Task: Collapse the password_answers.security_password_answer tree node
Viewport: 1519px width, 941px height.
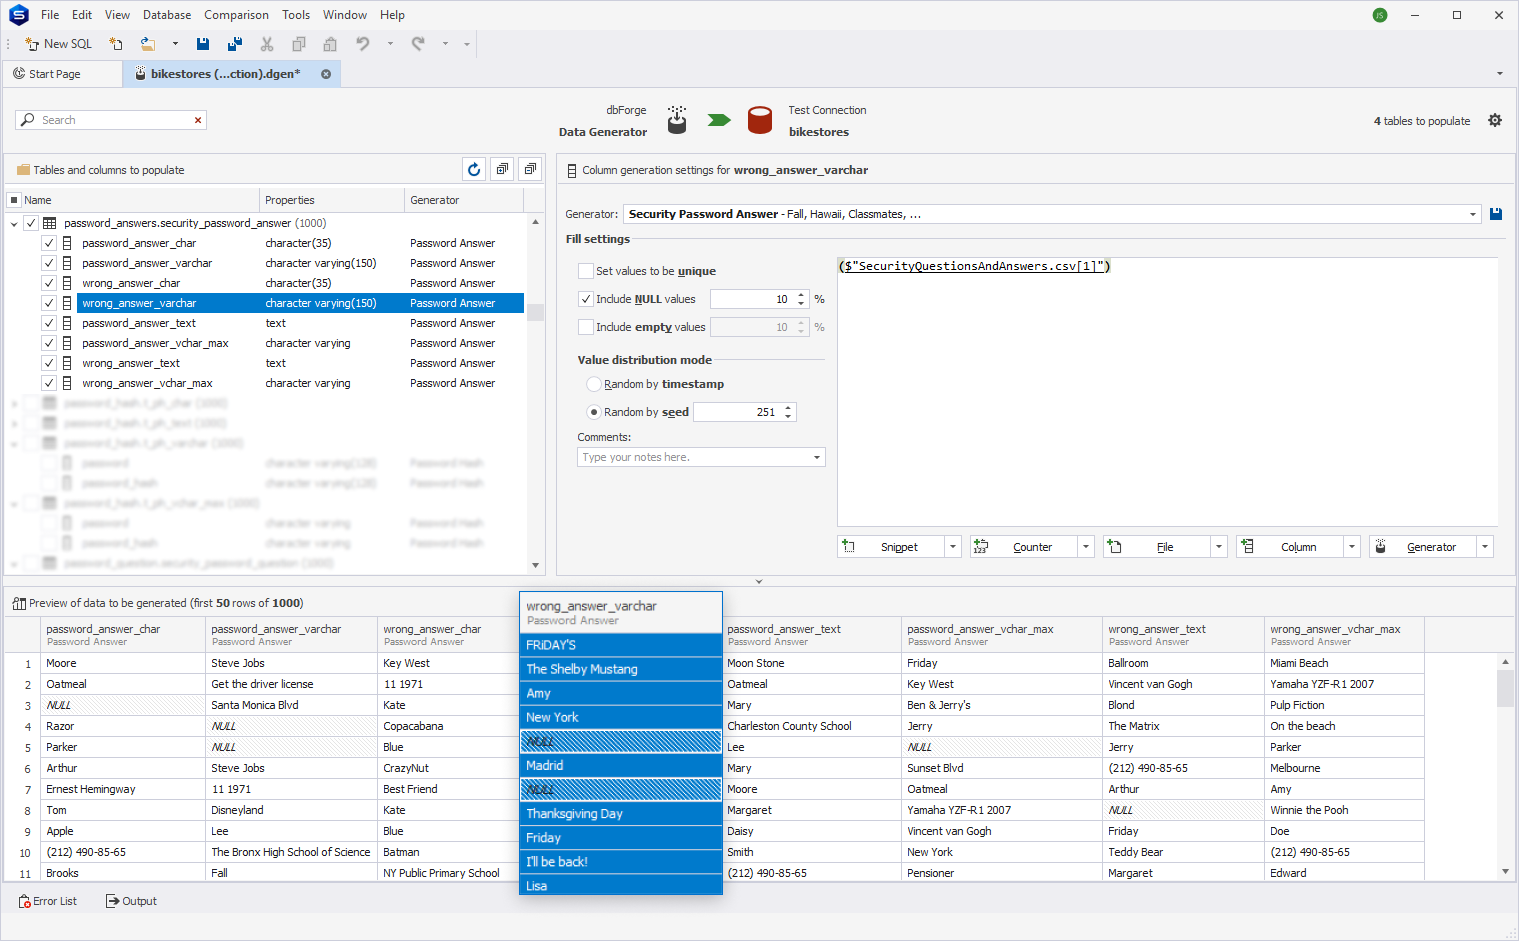Action: 14,224
